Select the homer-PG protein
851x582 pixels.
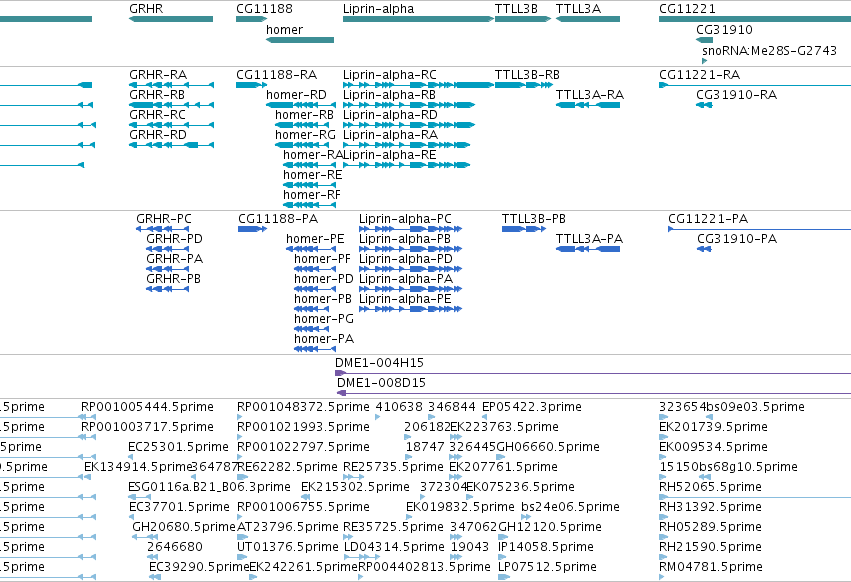point(312,329)
